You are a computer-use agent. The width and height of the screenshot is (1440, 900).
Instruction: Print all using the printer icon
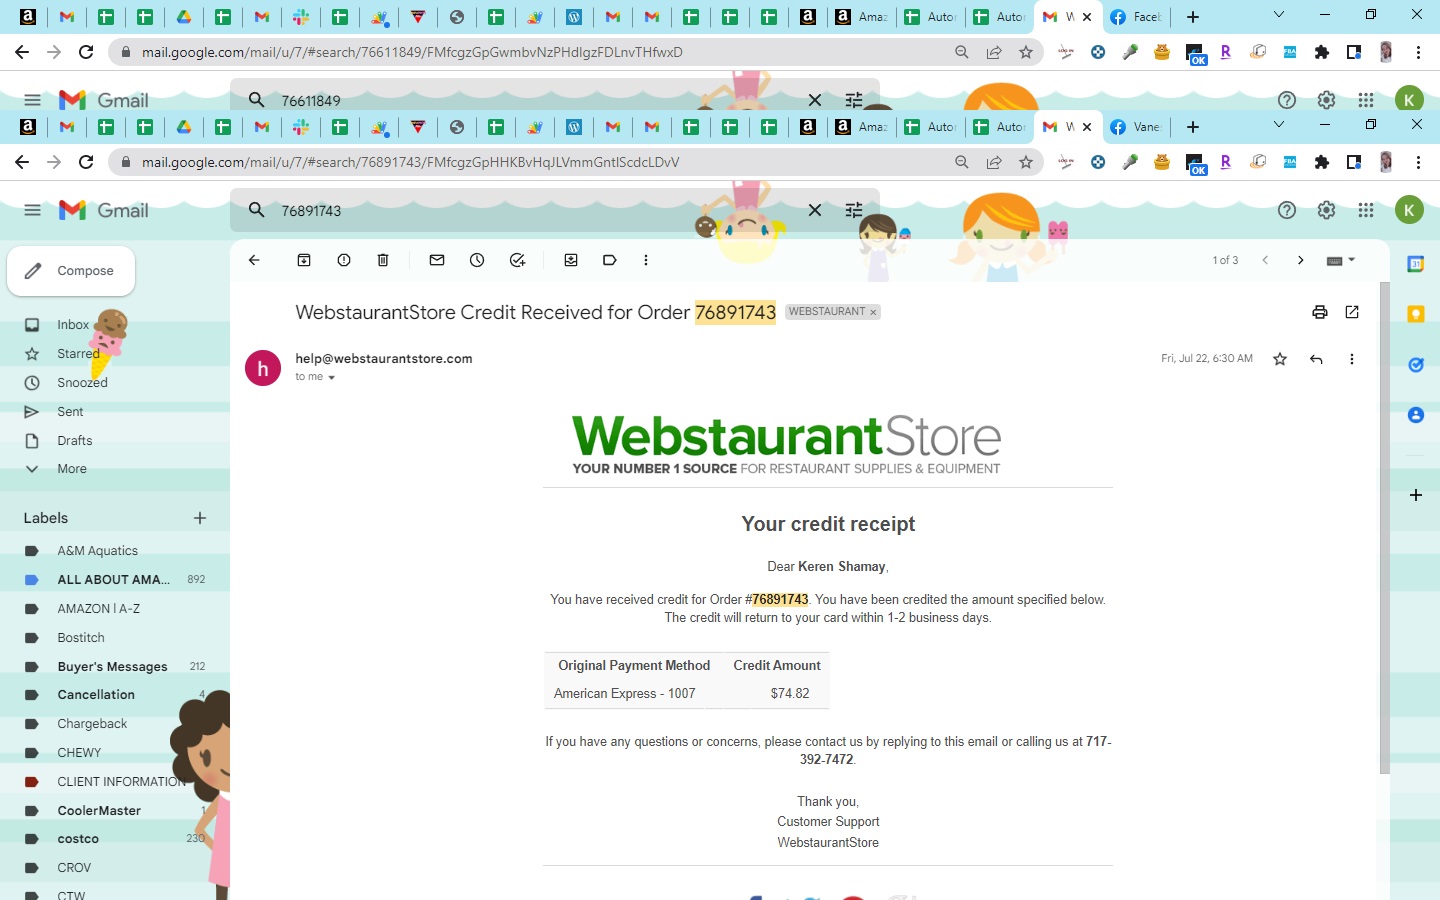[1320, 312]
